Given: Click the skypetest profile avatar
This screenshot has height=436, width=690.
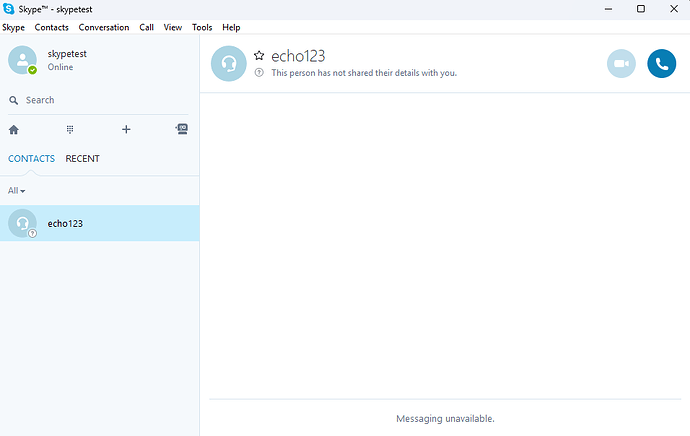Looking at the screenshot, I should tap(22, 60).
